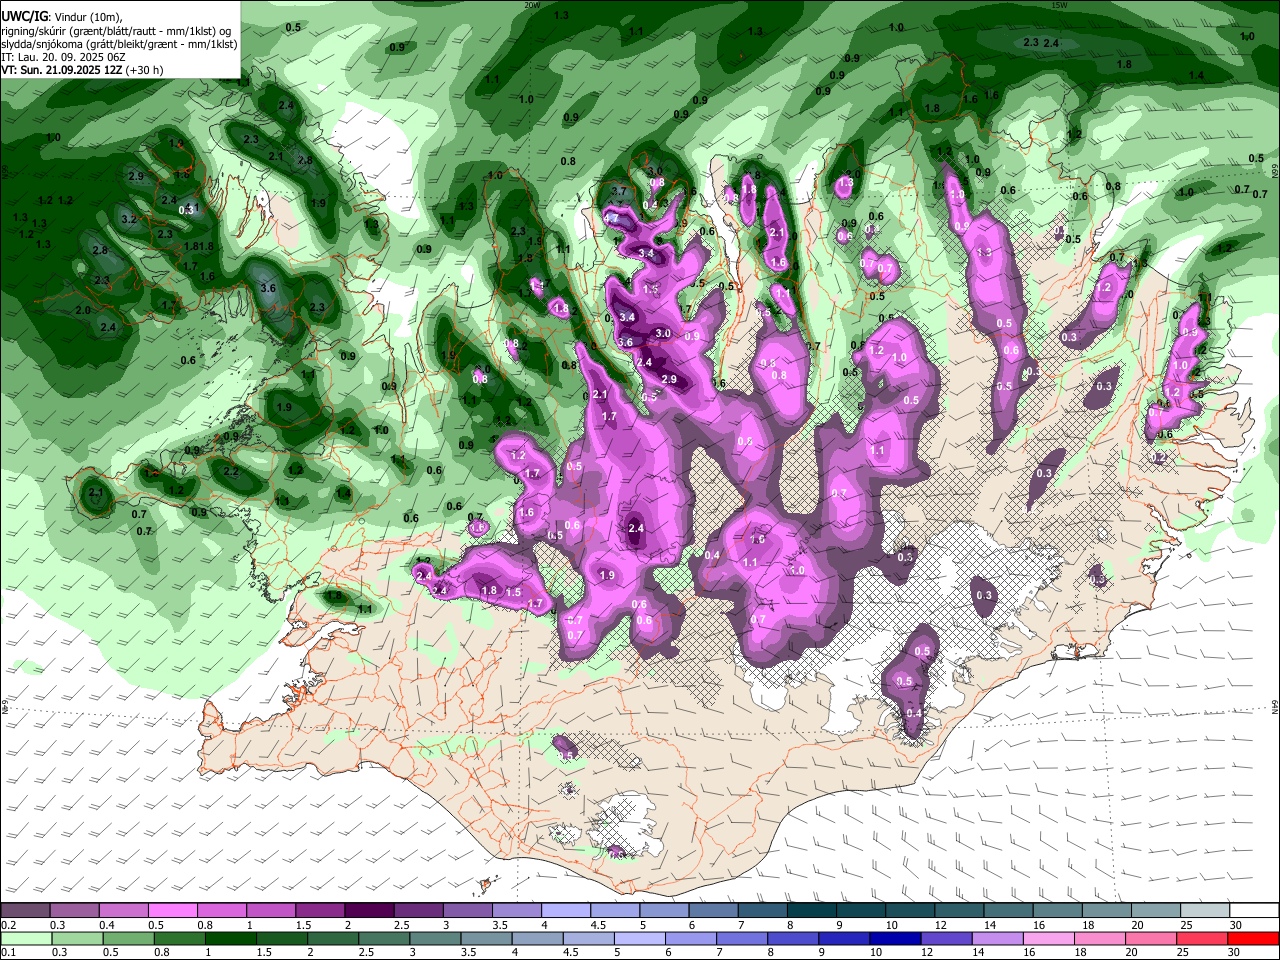
Task: Click the bright pink 0.5 snow-scale swatch
Action: pos(172,910)
